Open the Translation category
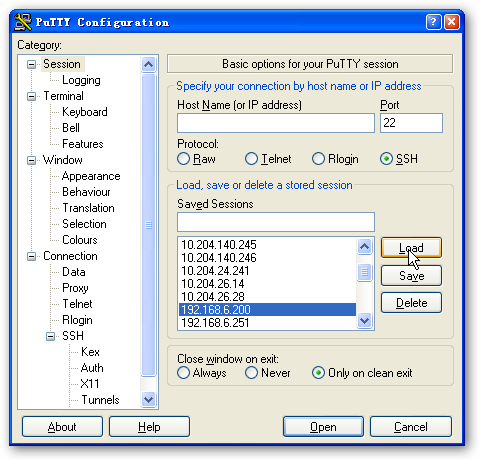This screenshot has width=479, height=460. coord(88,208)
